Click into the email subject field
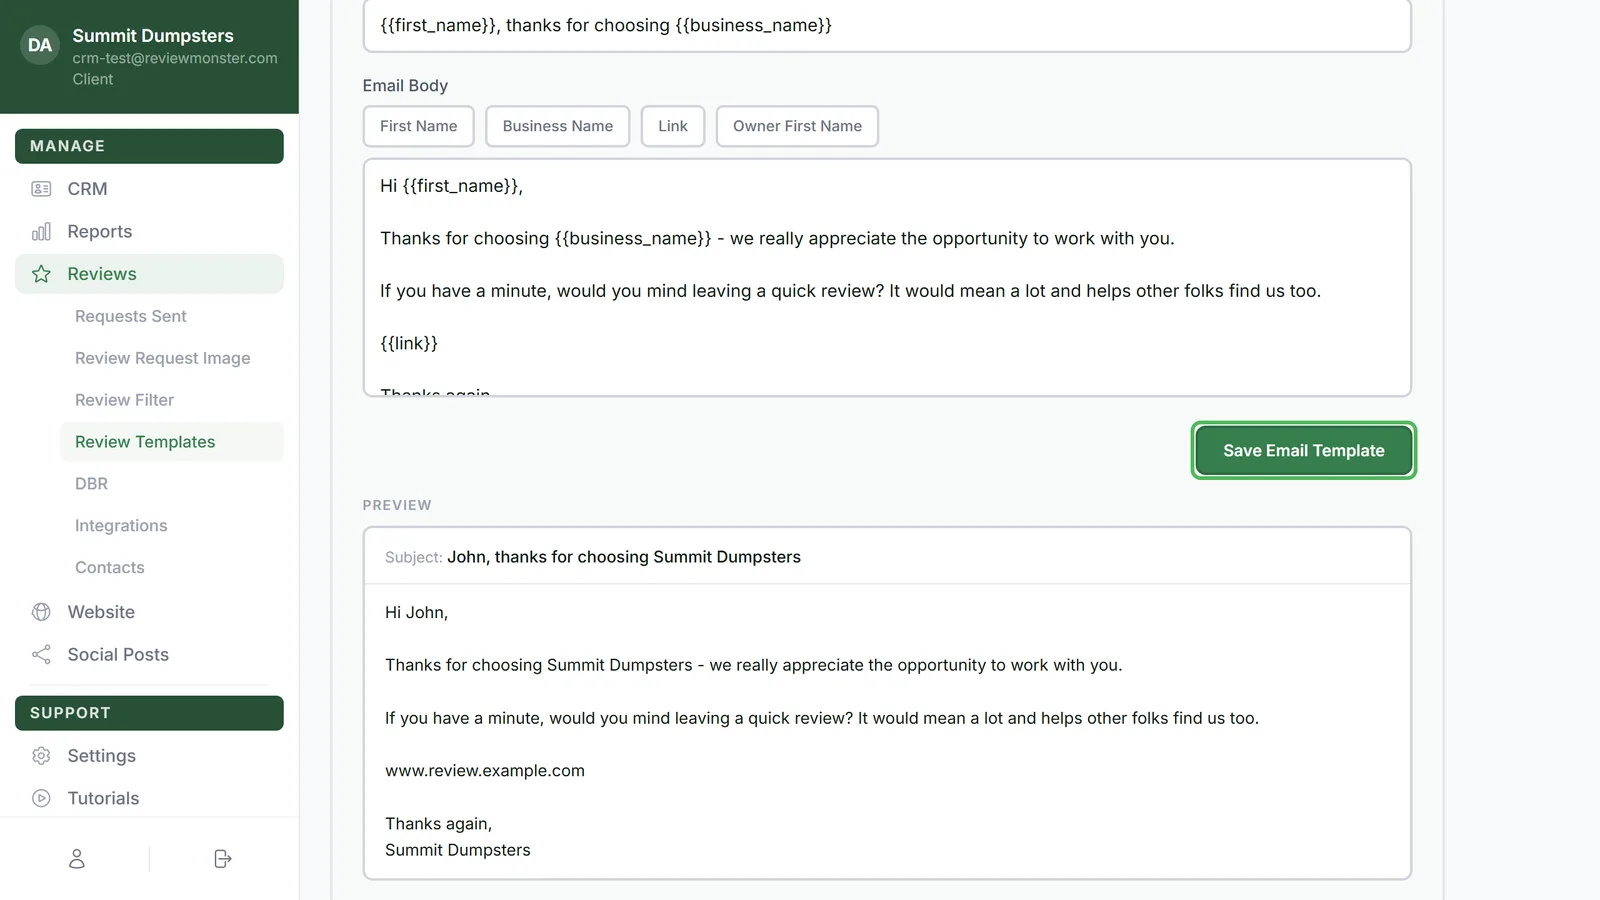The image size is (1600, 900). pos(887,26)
